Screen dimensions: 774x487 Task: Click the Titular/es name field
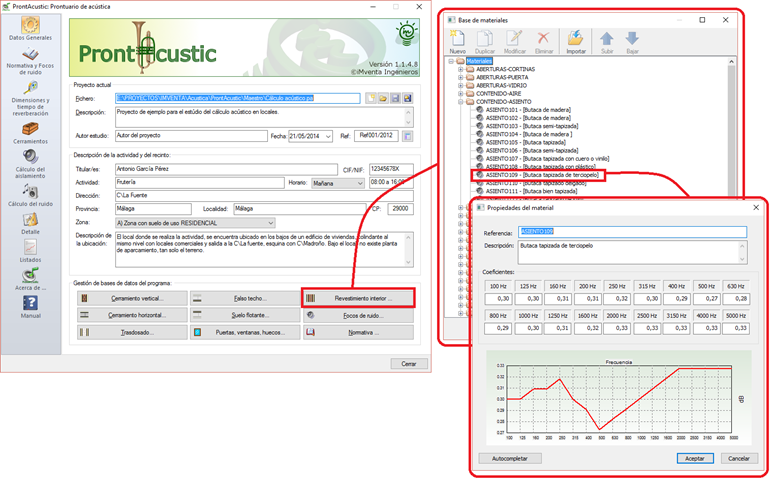tap(226, 169)
